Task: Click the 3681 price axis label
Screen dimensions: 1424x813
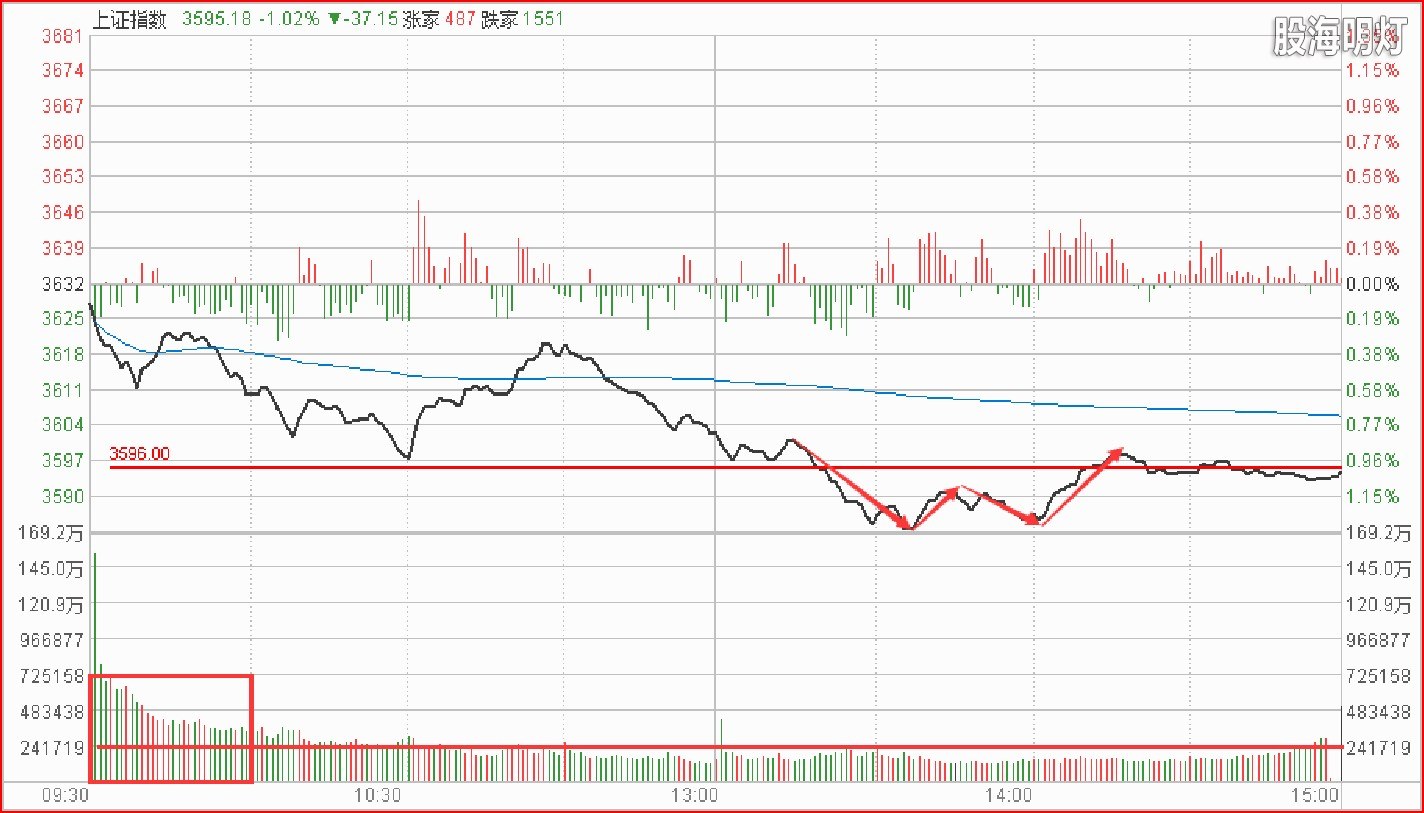Action: [x=64, y=36]
